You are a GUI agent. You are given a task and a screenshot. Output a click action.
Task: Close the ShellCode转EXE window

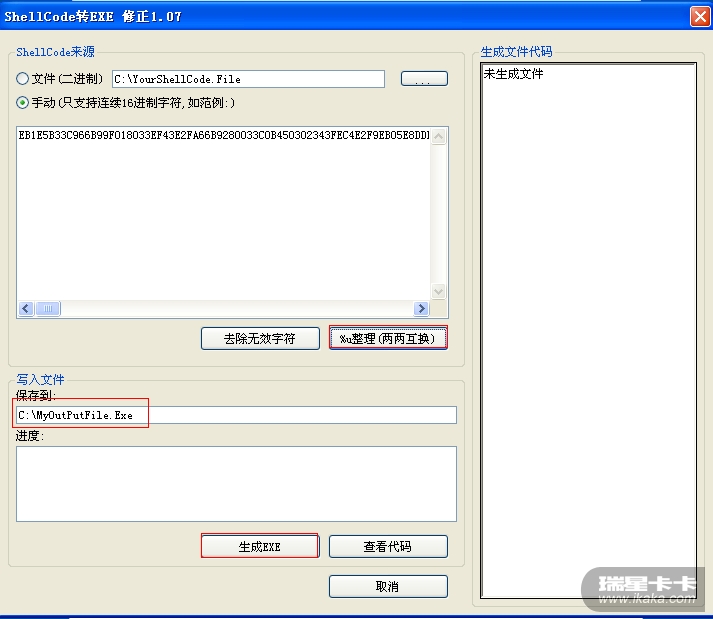click(x=700, y=17)
